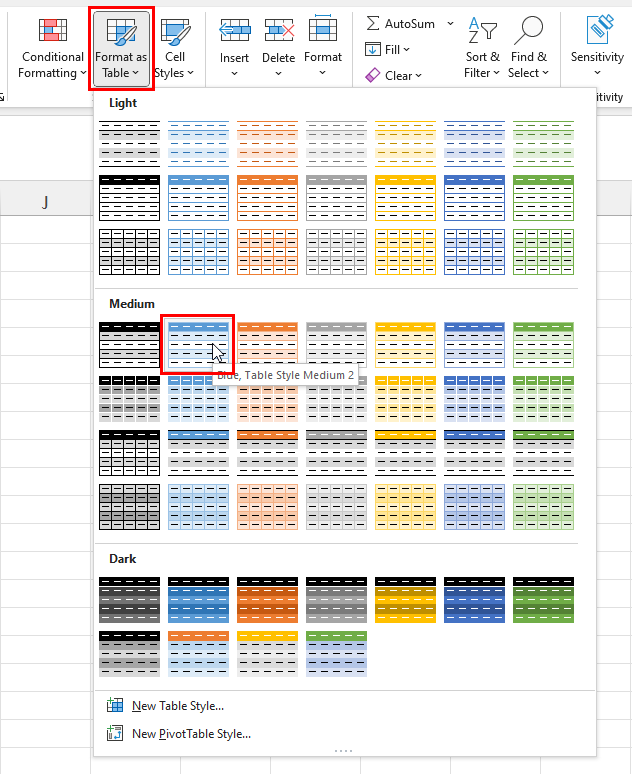Pick black gridded Medium style, second Medium row
Screen dimensions: 632x774
click(x=129, y=399)
